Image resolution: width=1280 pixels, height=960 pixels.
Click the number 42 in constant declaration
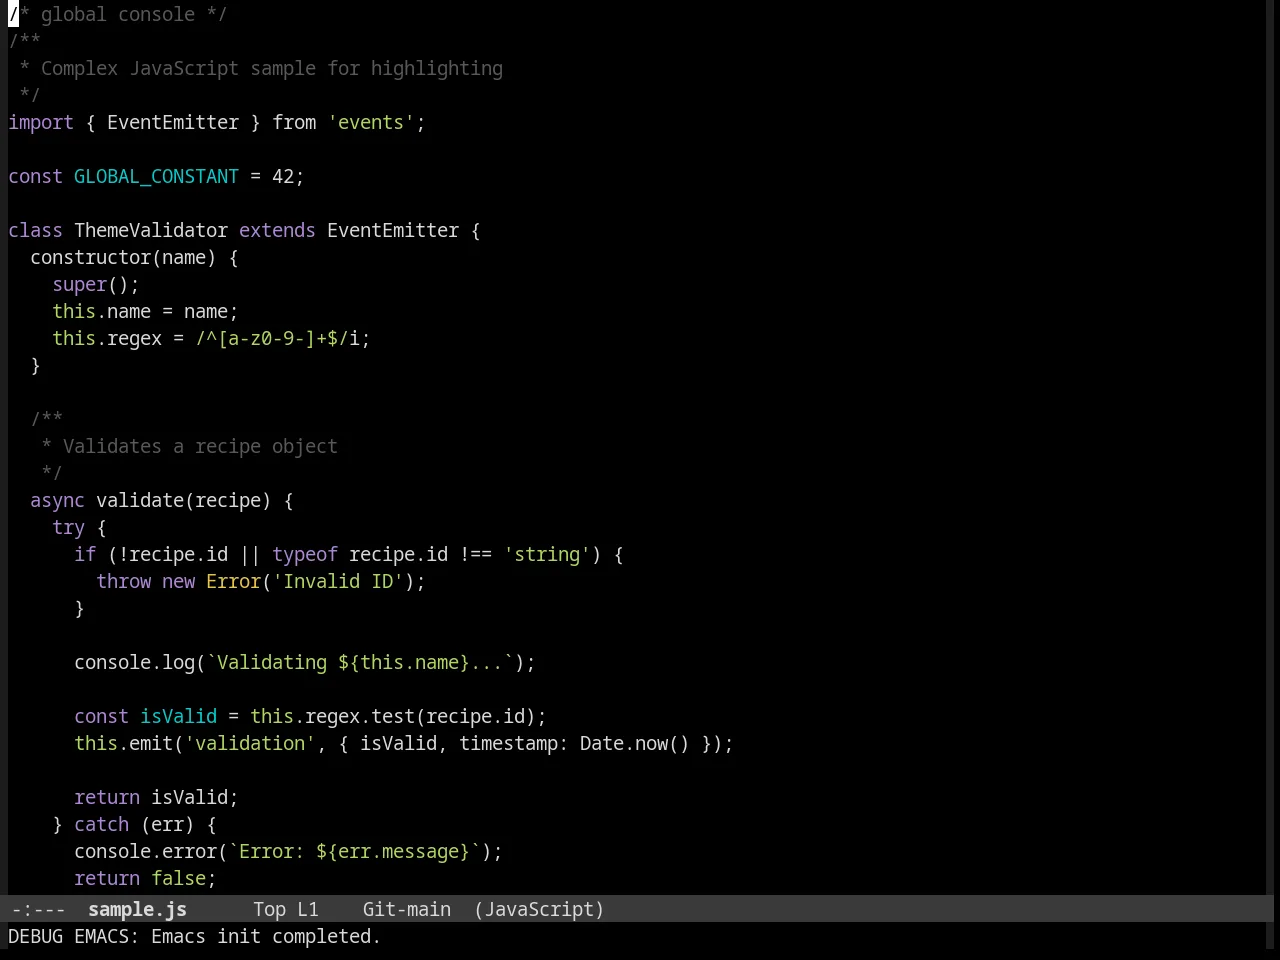coord(283,176)
